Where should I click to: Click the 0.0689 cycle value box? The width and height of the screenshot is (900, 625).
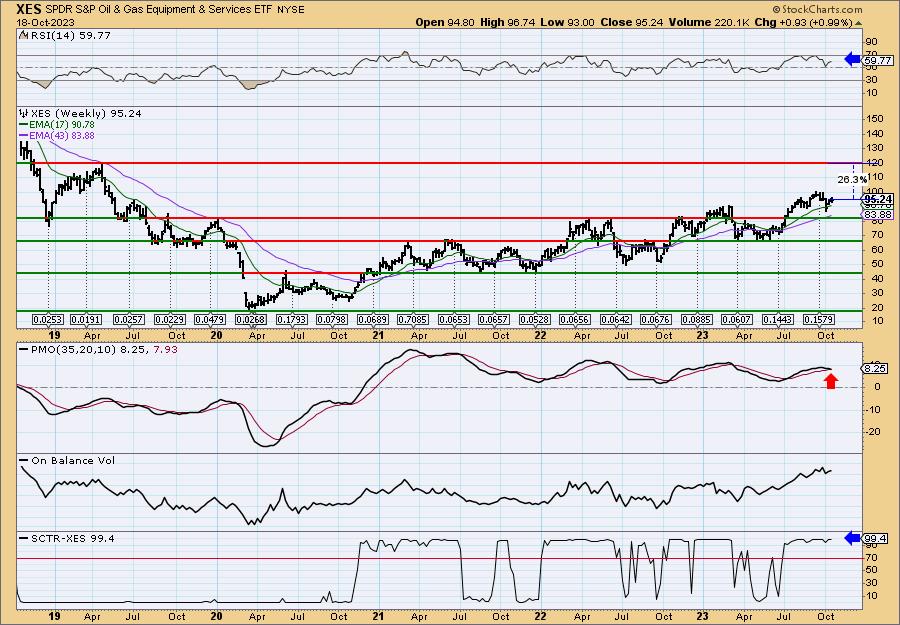click(372, 319)
